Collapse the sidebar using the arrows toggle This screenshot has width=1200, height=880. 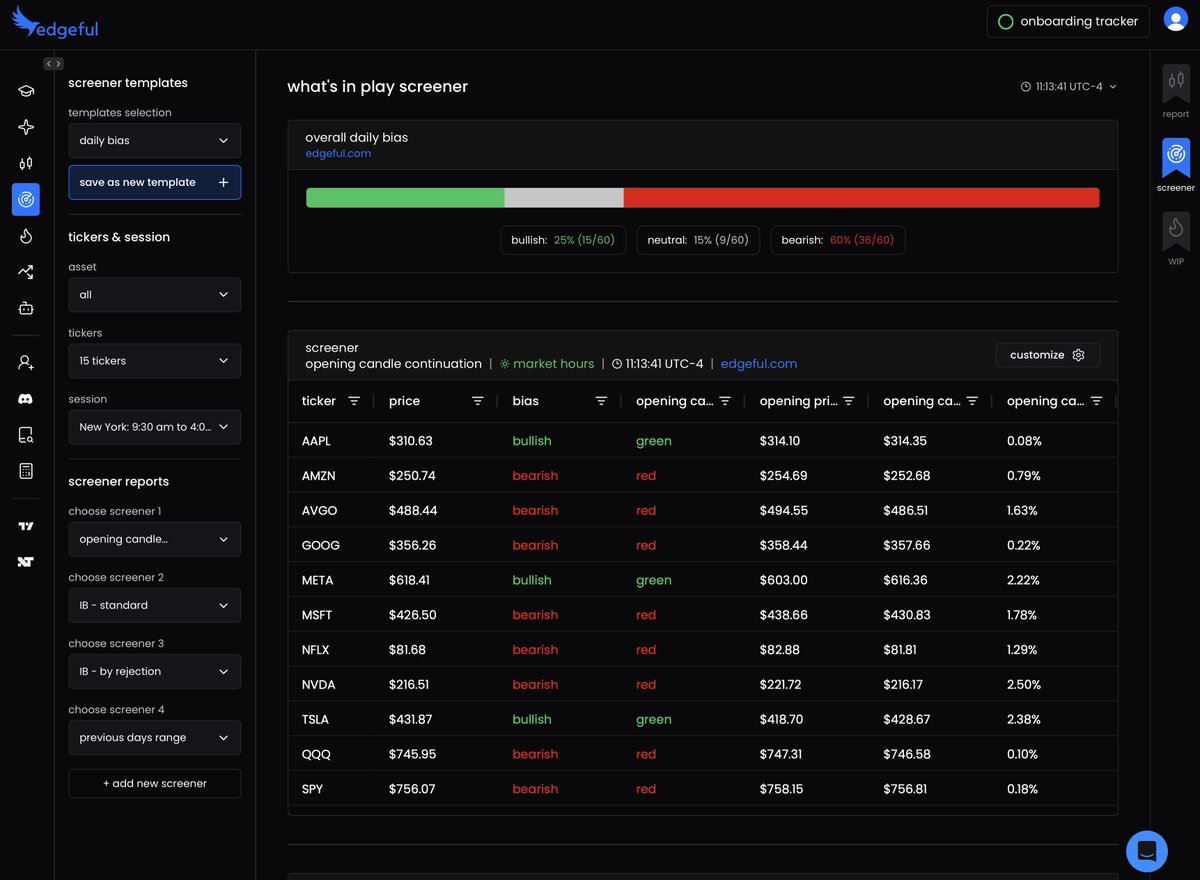53,64
